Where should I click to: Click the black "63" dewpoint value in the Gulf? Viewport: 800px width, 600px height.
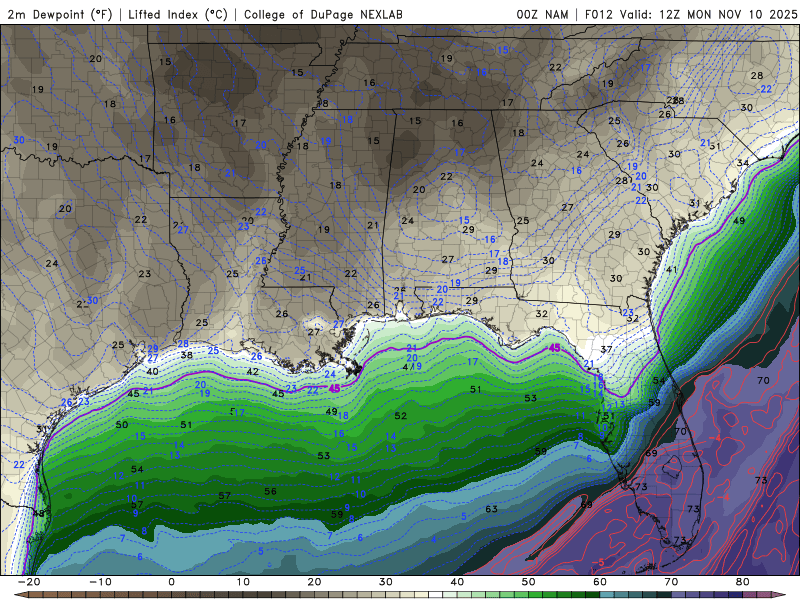(491, 509)
